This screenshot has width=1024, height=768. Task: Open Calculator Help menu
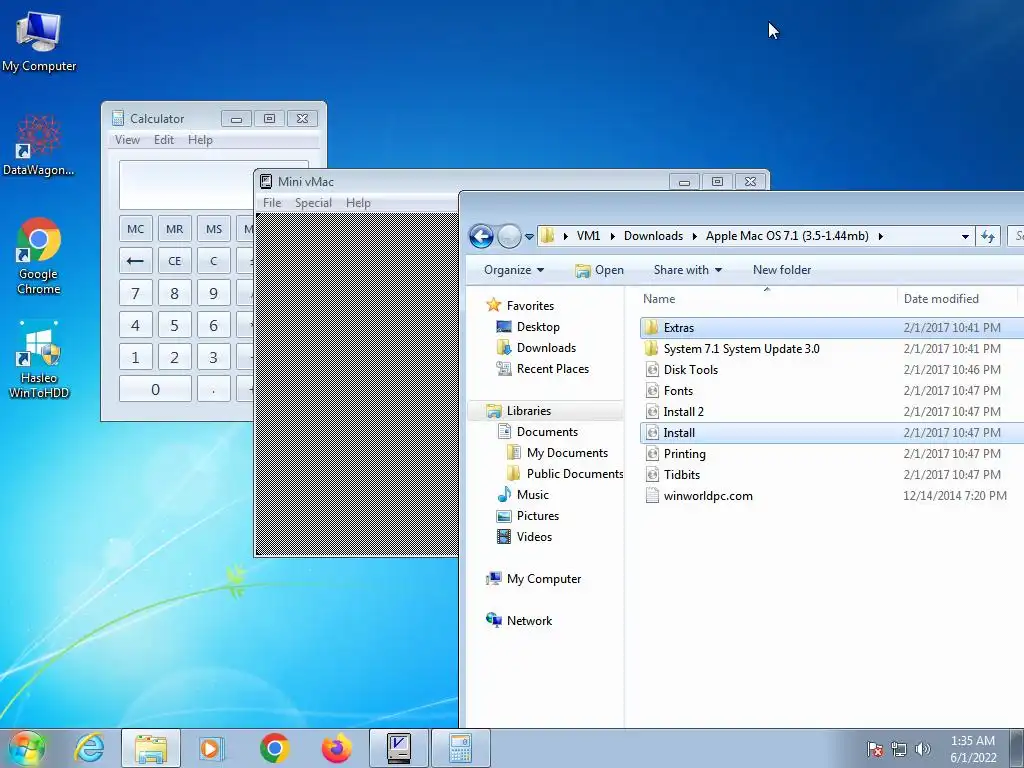(200, 140)
